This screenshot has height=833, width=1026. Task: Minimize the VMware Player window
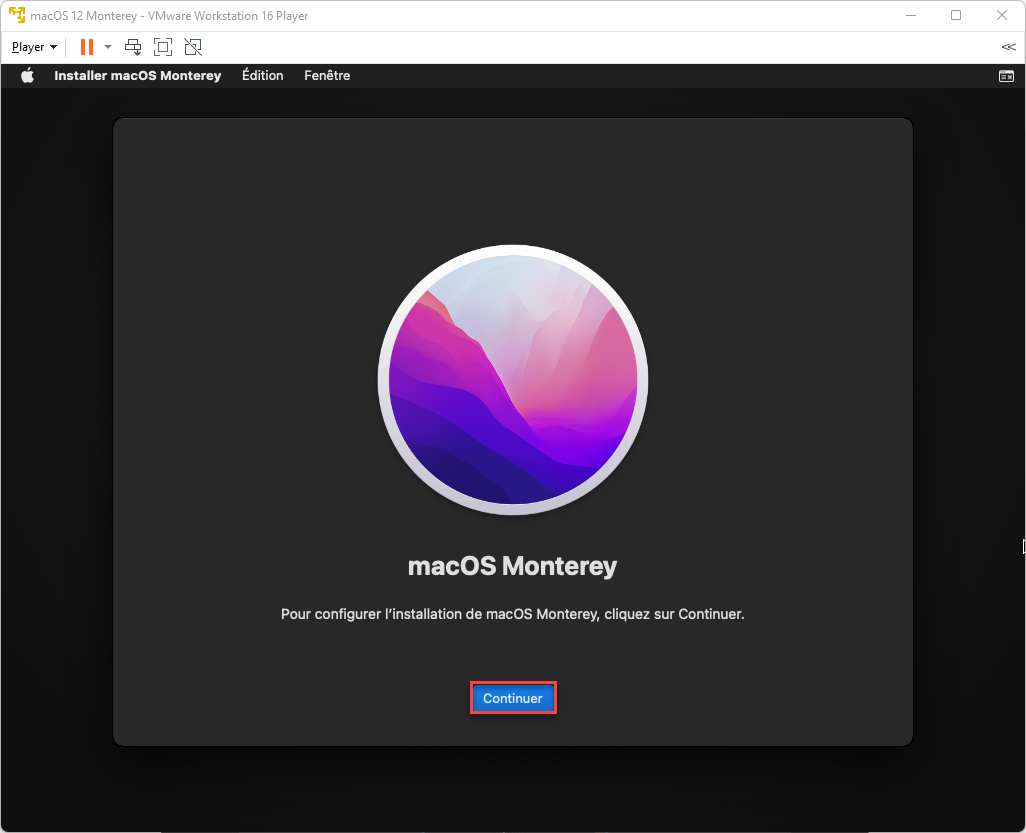tap(910, 15)
